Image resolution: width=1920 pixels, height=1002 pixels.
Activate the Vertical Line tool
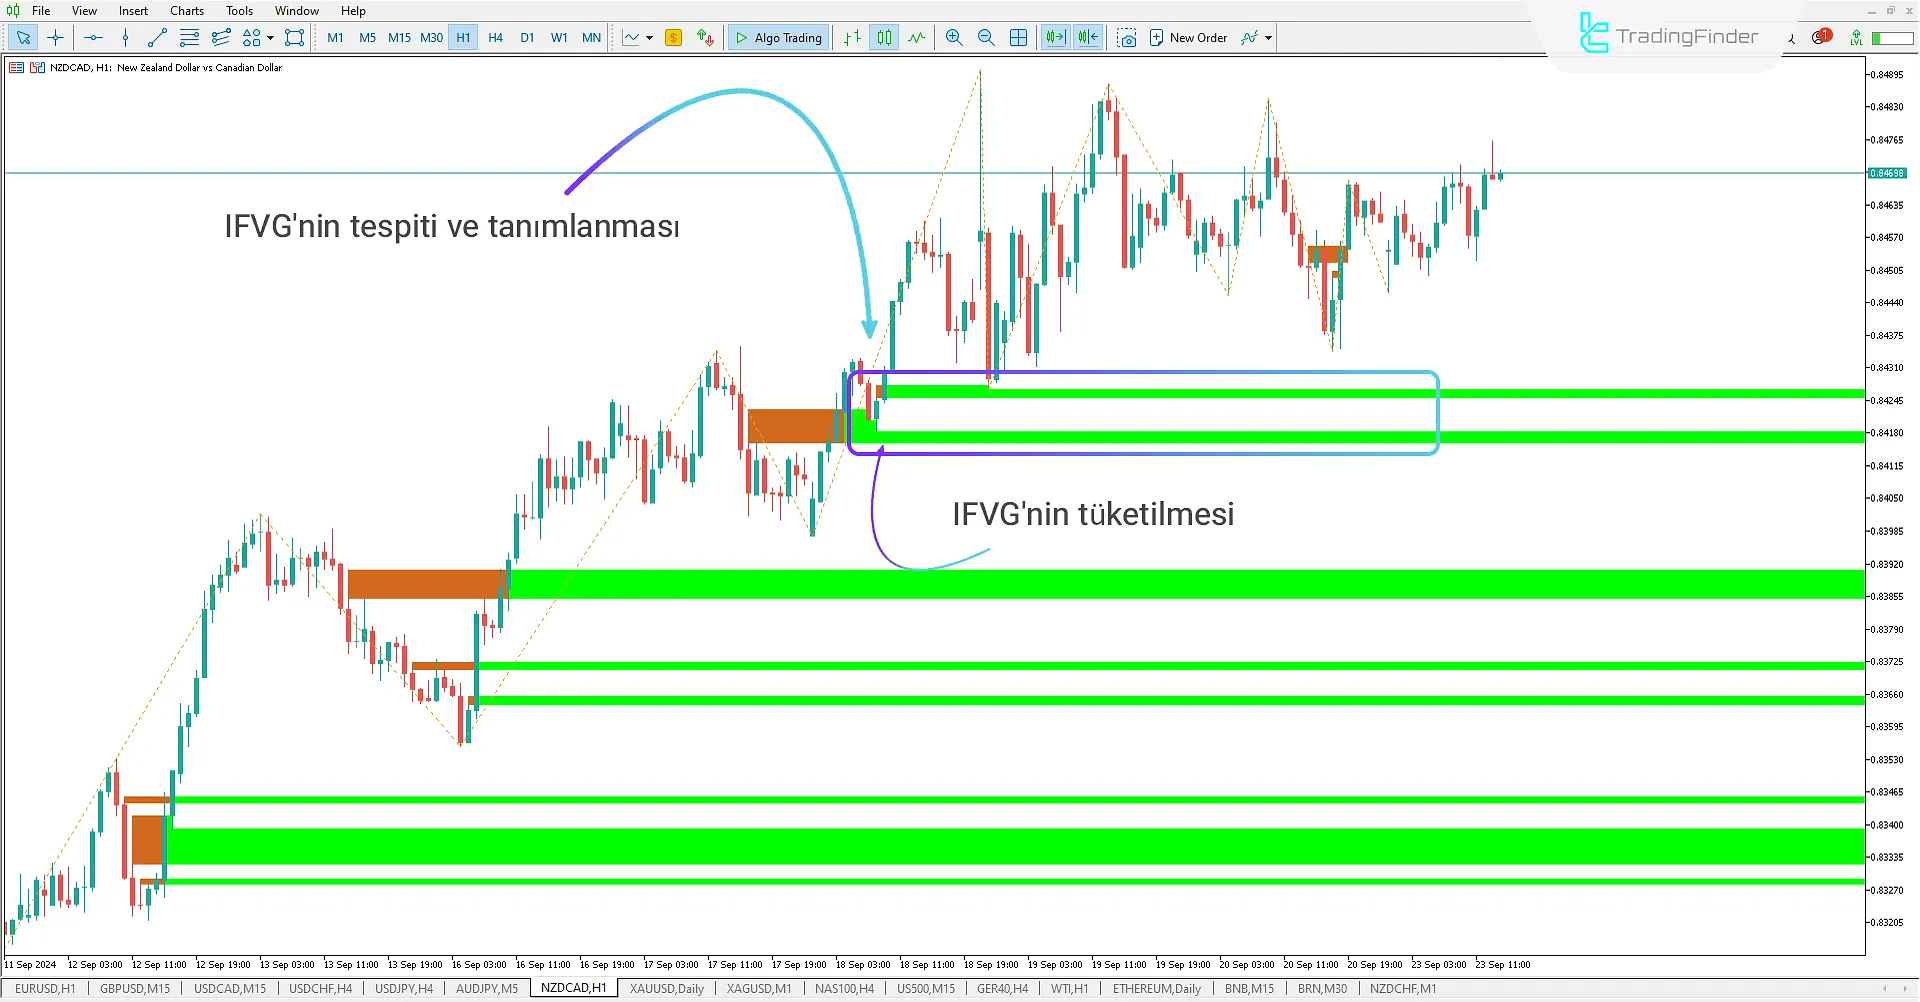tap(125, 37)
